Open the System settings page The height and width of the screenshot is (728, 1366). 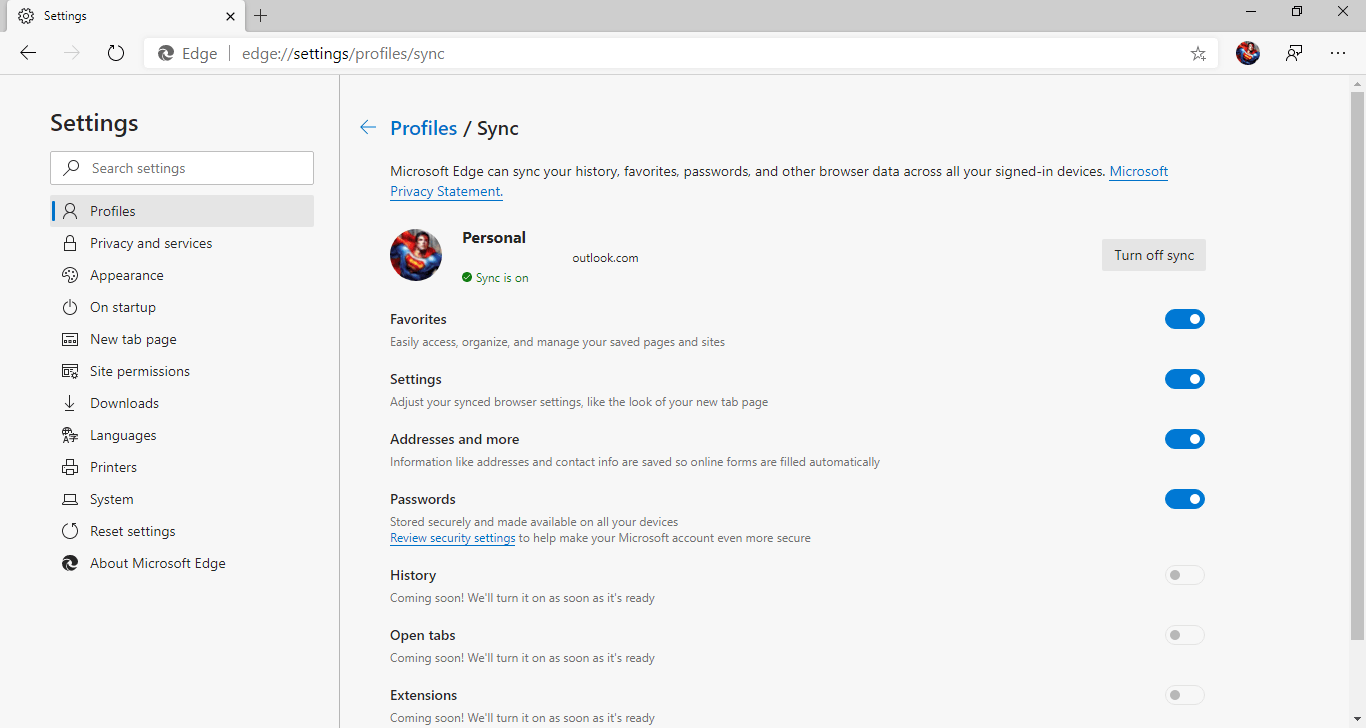pyautogui.click(x=182, y=499)
